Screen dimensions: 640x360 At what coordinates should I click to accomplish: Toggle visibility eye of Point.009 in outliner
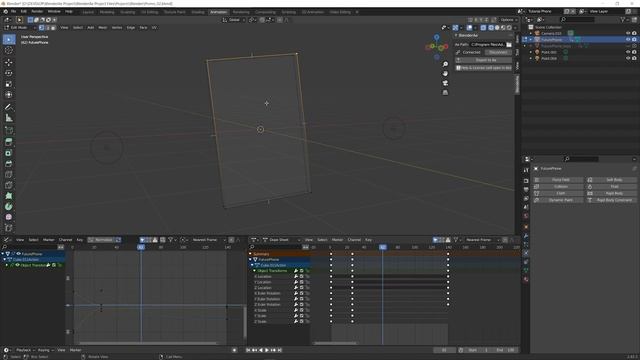628,52
